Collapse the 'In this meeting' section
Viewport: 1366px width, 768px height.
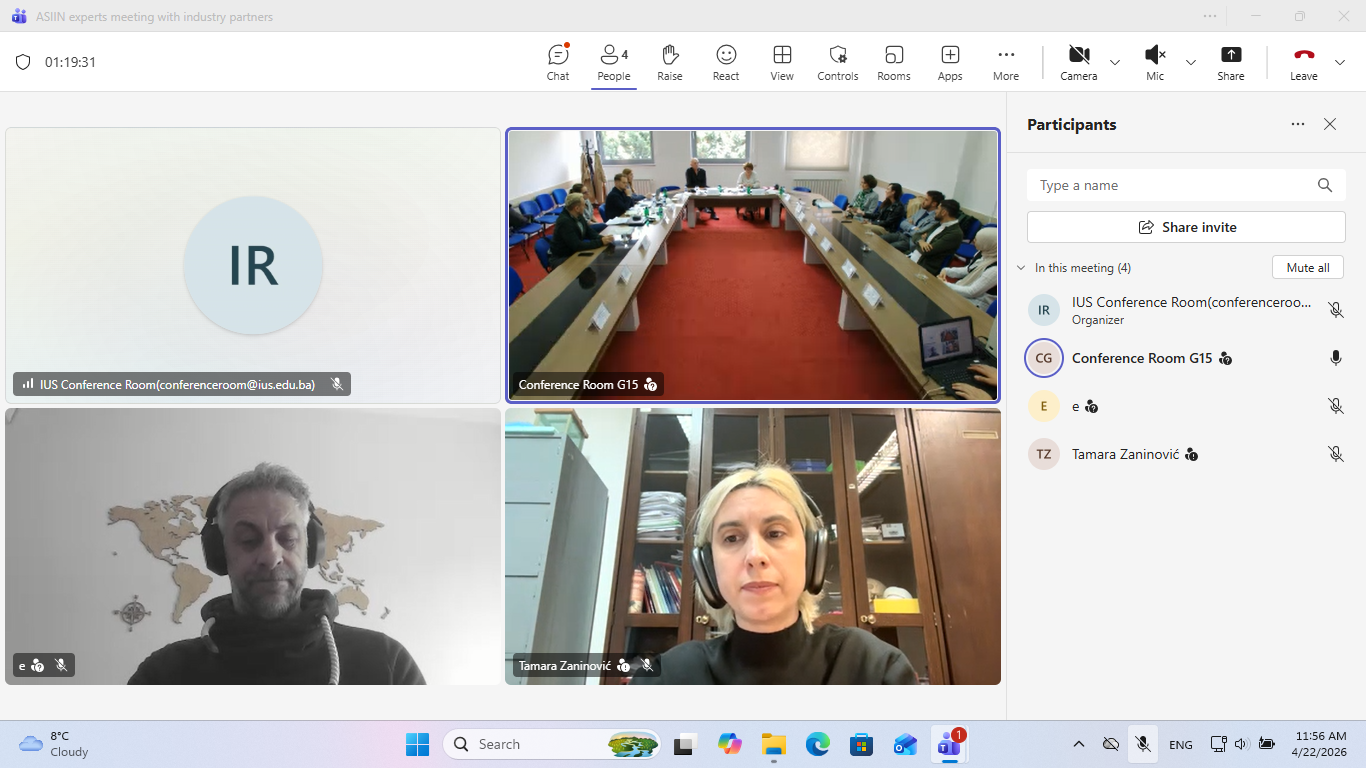[1021, 268]
